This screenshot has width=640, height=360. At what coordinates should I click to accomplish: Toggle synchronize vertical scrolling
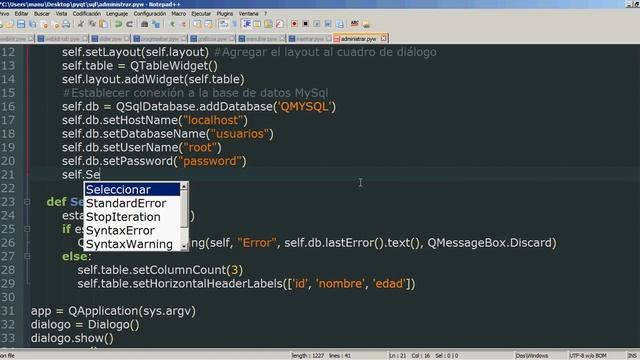197,24
